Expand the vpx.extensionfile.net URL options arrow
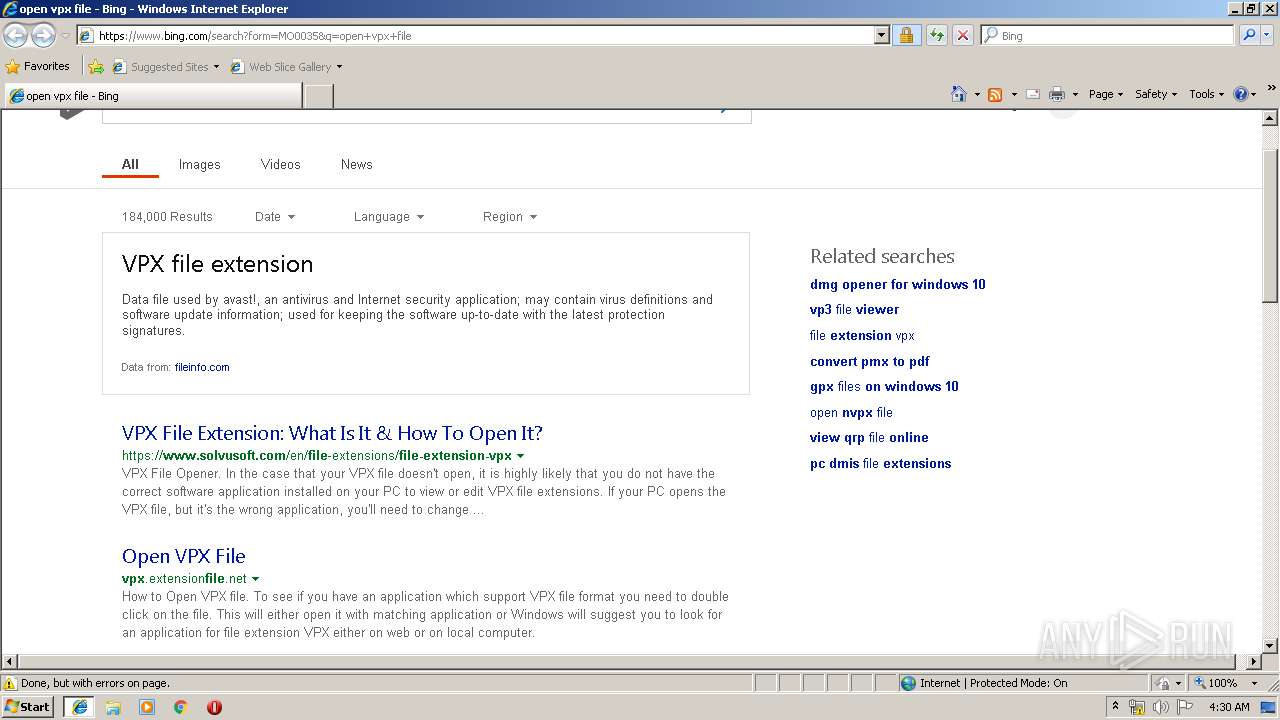The image size is (1280, 720). coord(256,579)
